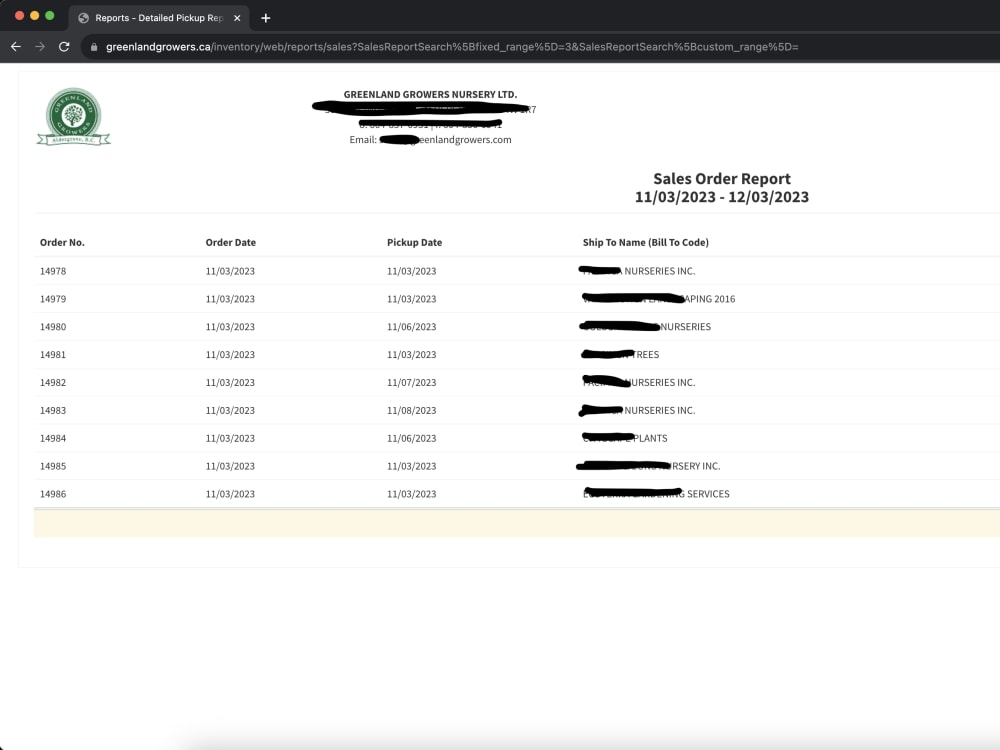Click ship-to name ending in SERVICES
The image size is (1000, 750).
tap(656, 494)
